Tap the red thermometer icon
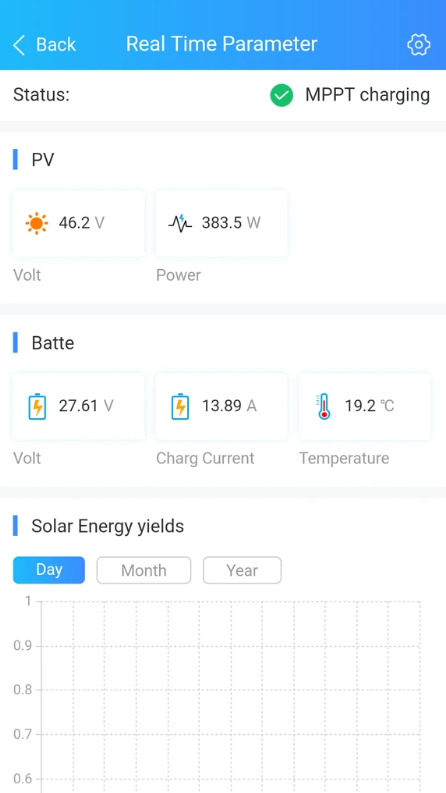The image size is (446, 793). tap(324, 406)
